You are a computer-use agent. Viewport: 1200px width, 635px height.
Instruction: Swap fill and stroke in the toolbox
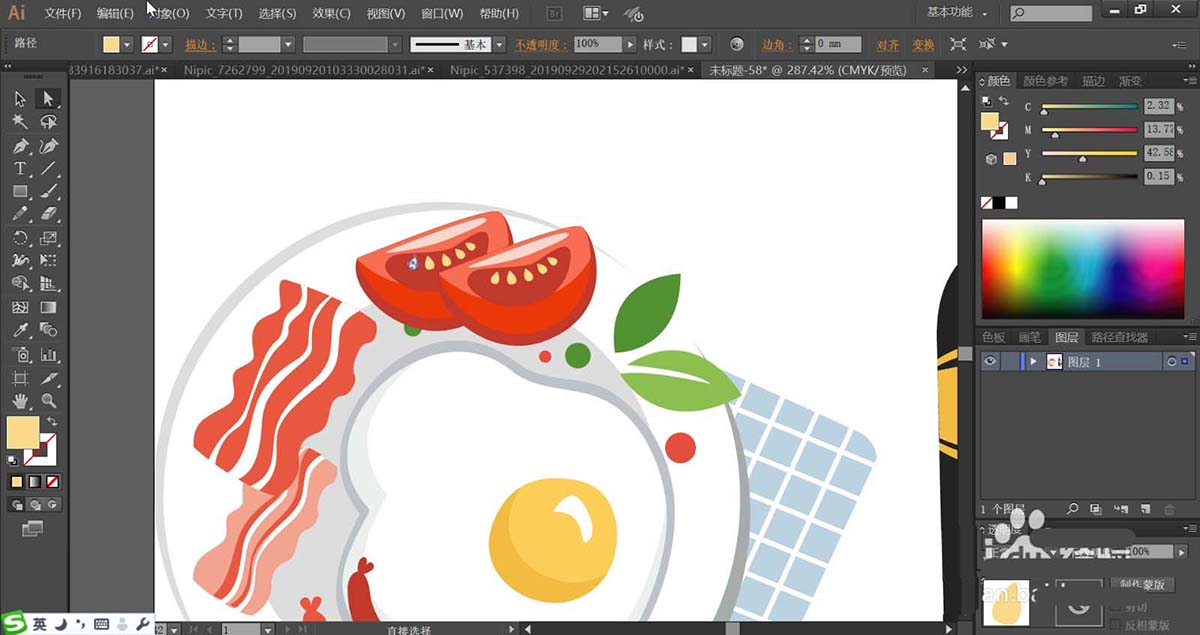52,423
